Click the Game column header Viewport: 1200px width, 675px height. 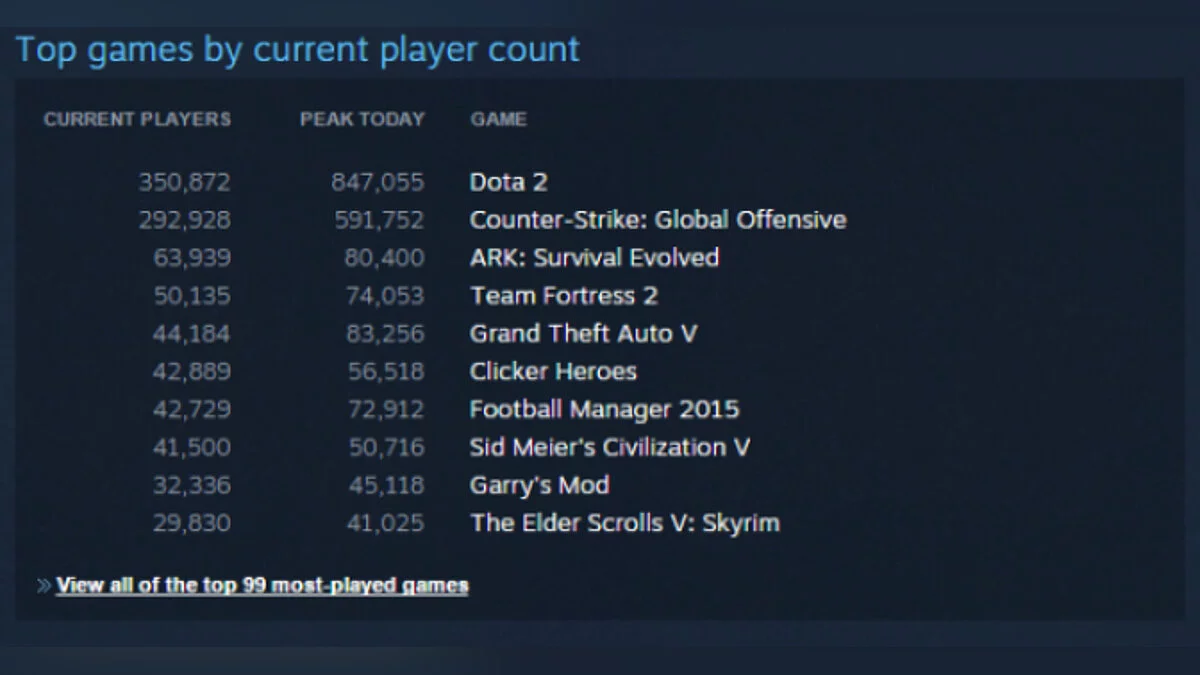[x=498, y=119]
